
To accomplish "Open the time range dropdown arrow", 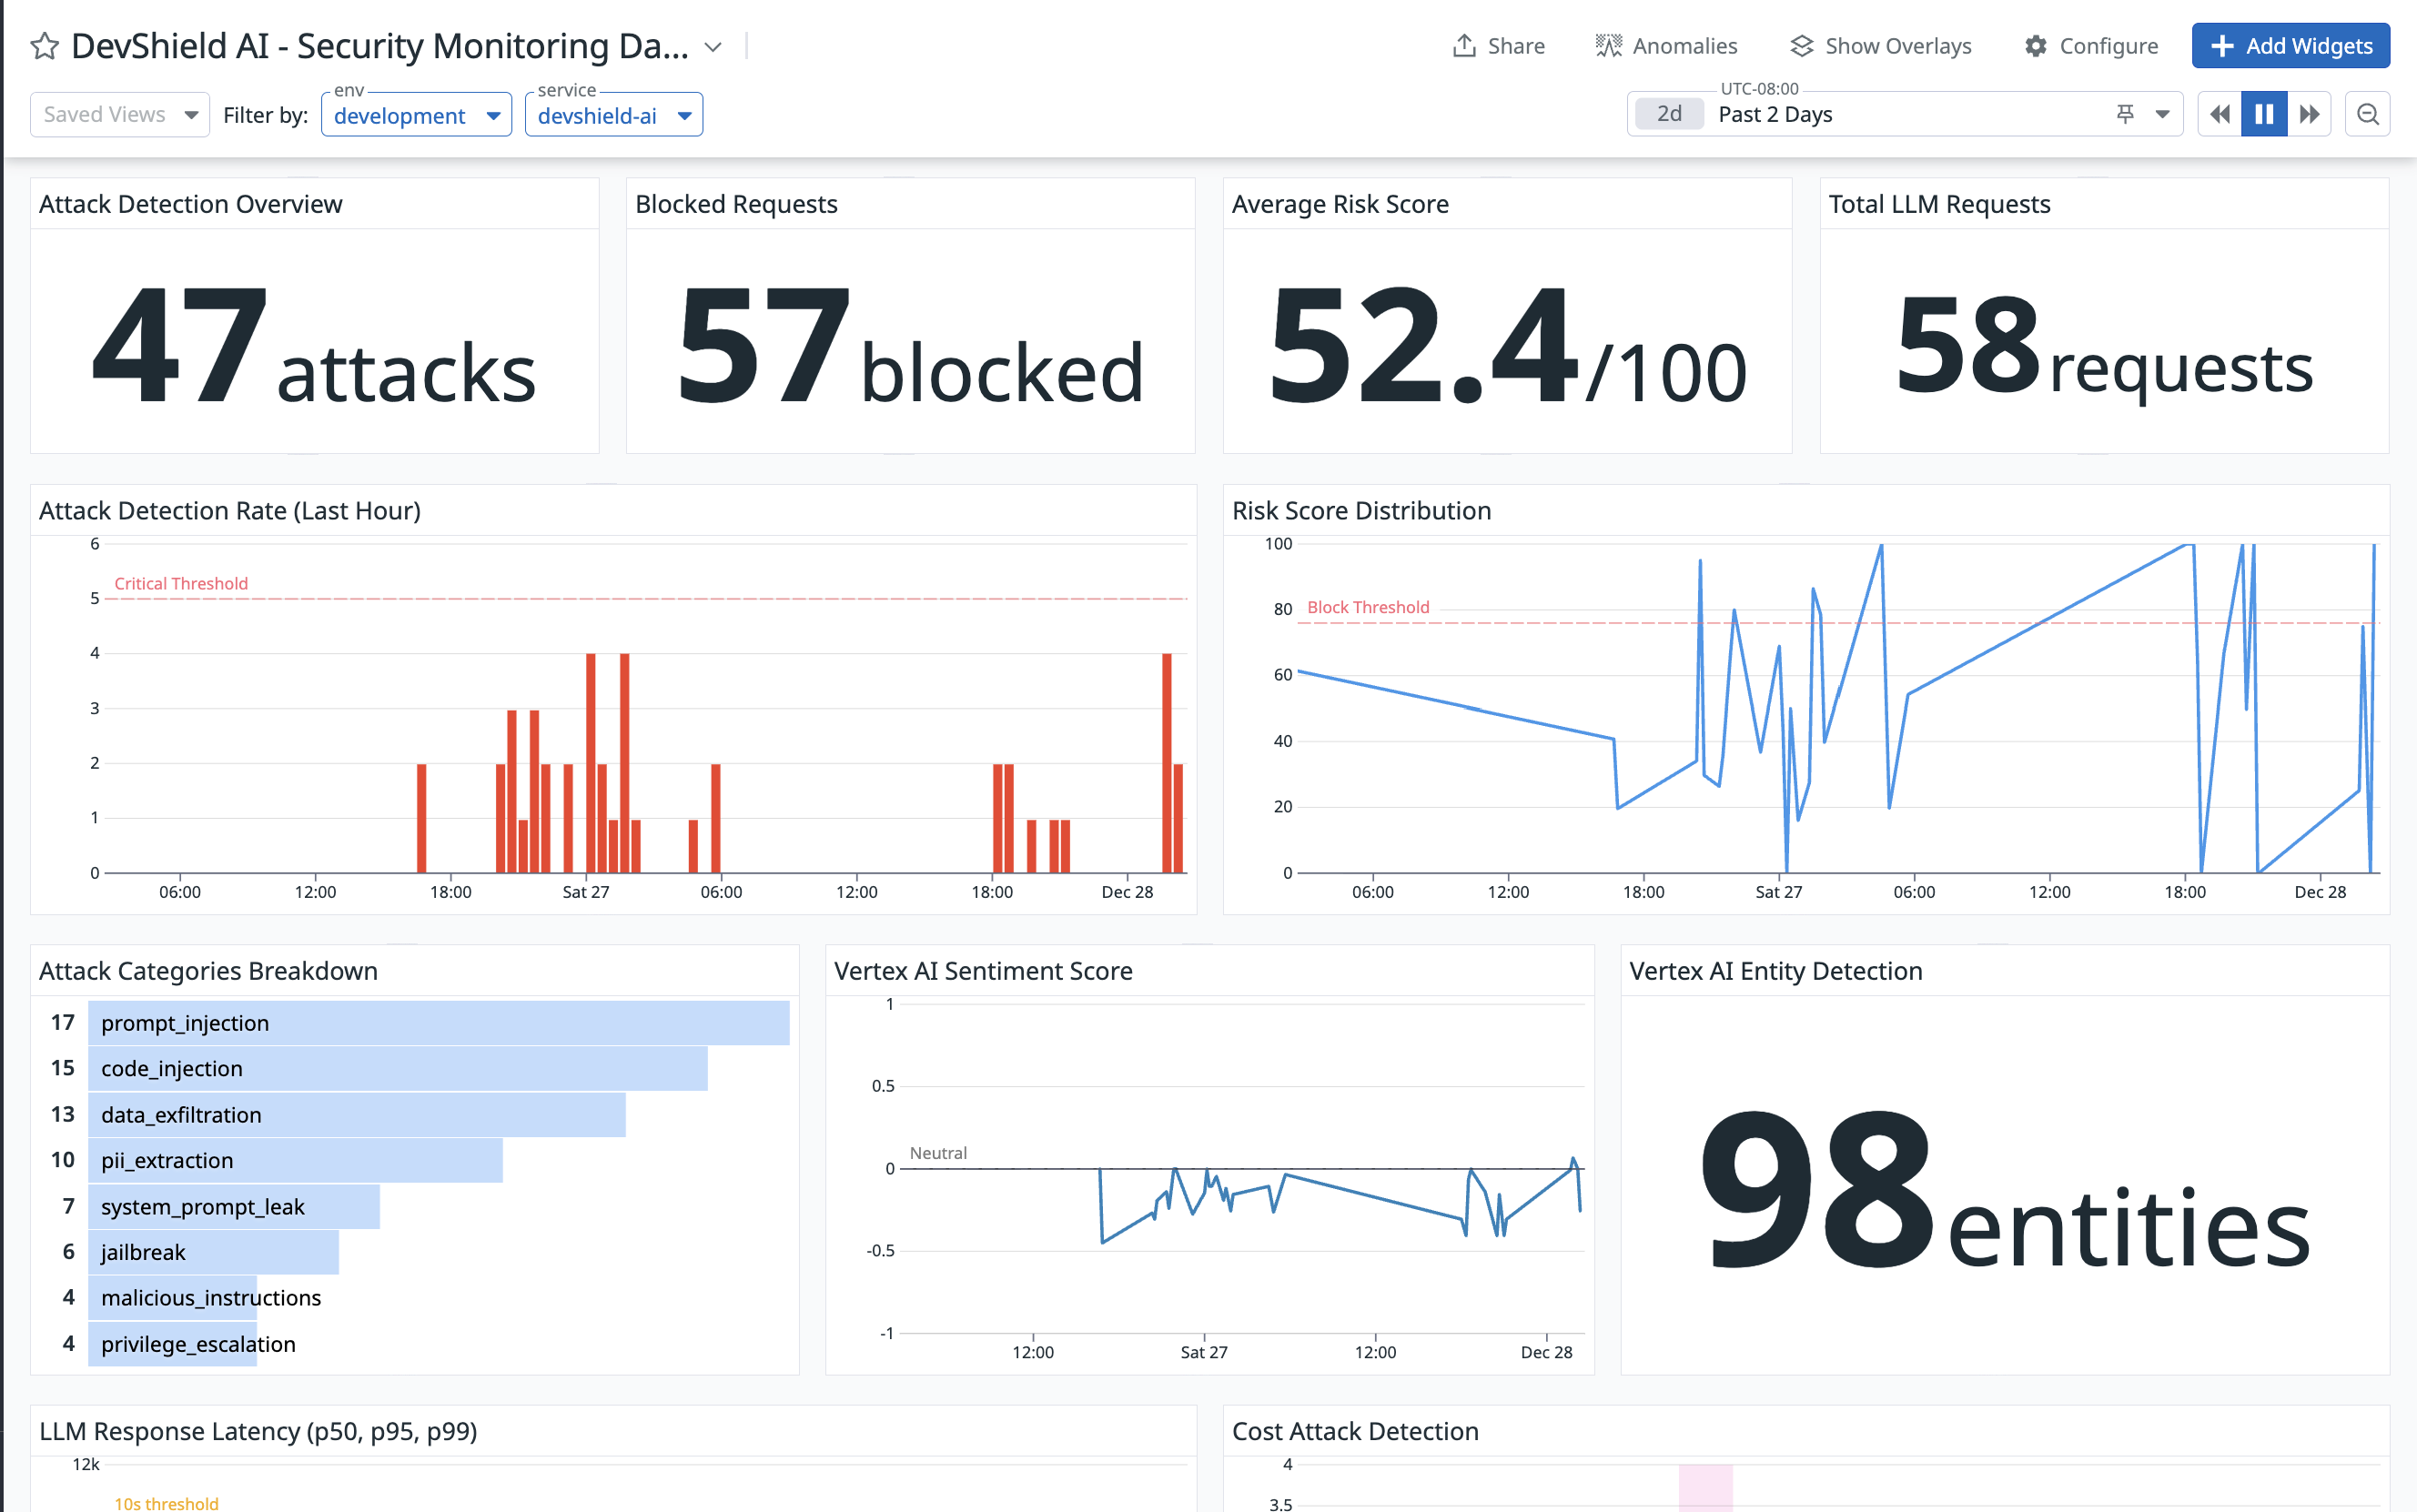I will [2162, 114].
